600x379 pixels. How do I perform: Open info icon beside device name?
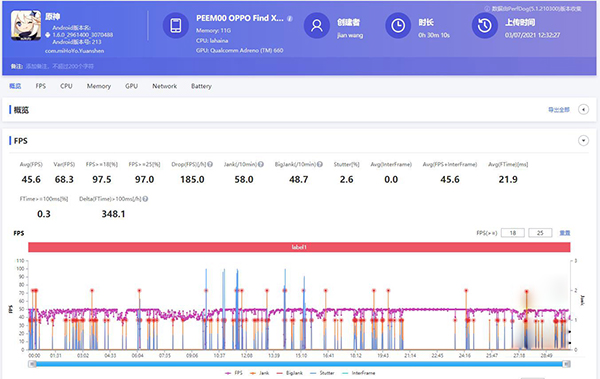[x=290, y=18]
